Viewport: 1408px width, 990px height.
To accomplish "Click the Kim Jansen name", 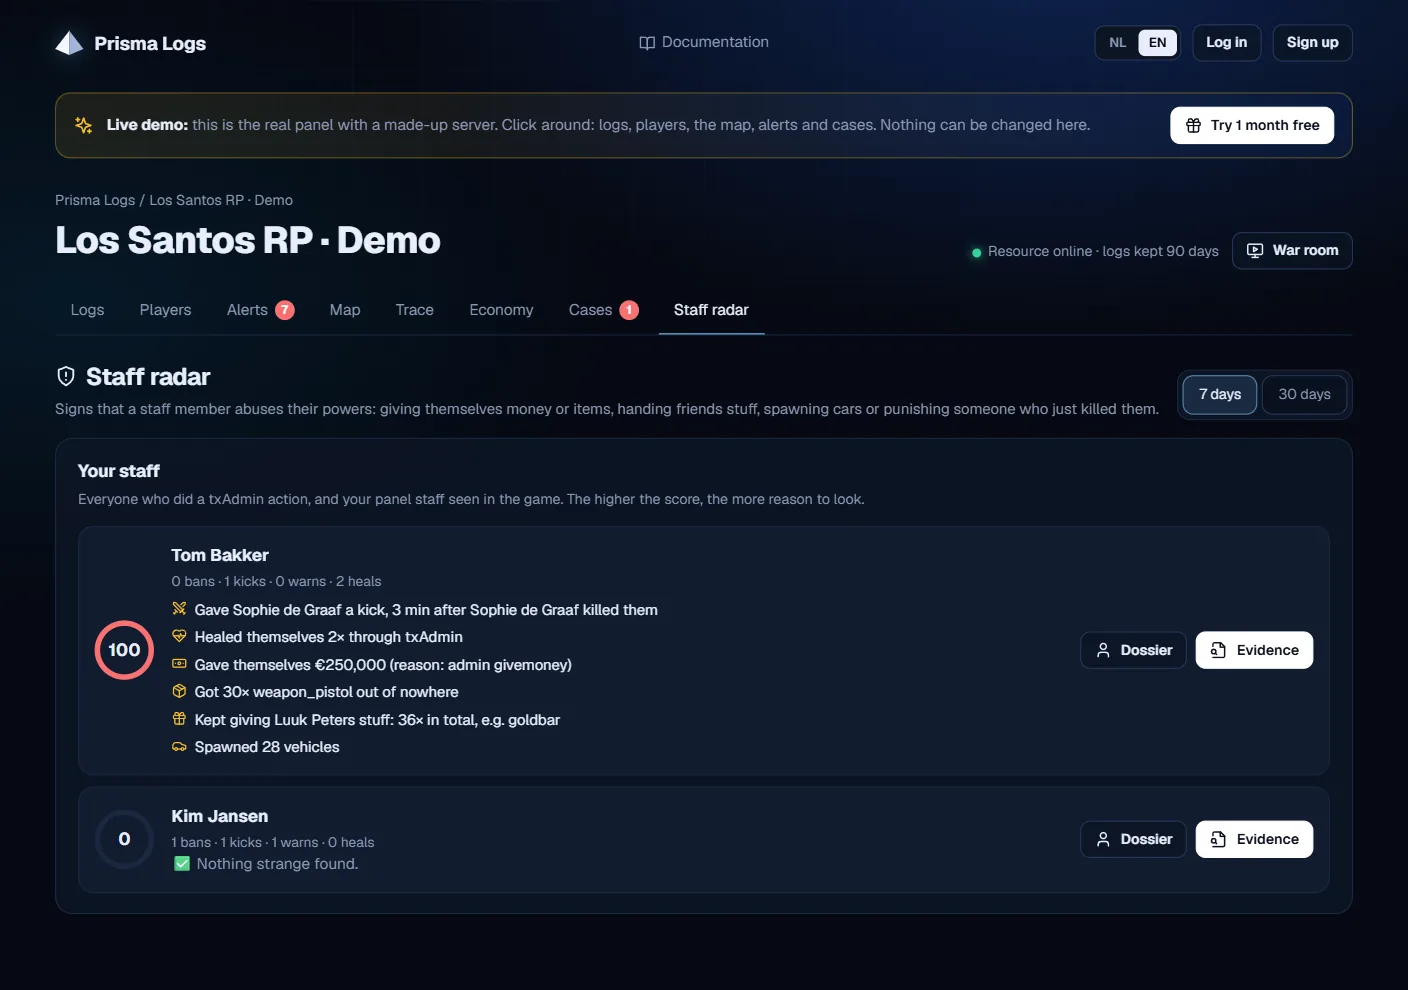I will click(x=220, y=816).
